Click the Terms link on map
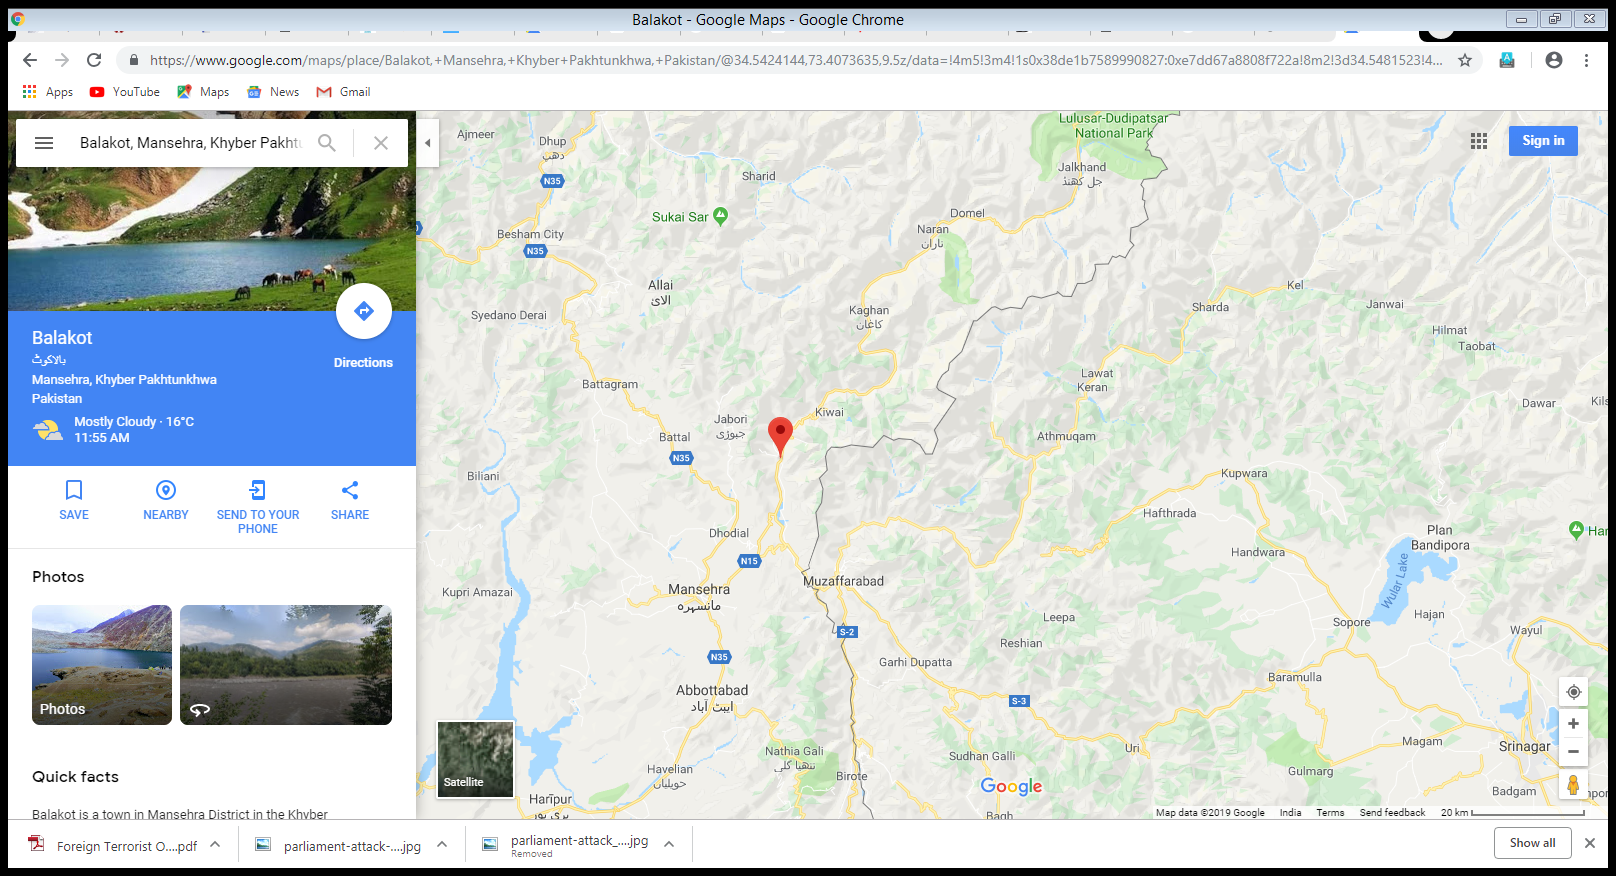1616x876 pixels. coord(1330,813)
